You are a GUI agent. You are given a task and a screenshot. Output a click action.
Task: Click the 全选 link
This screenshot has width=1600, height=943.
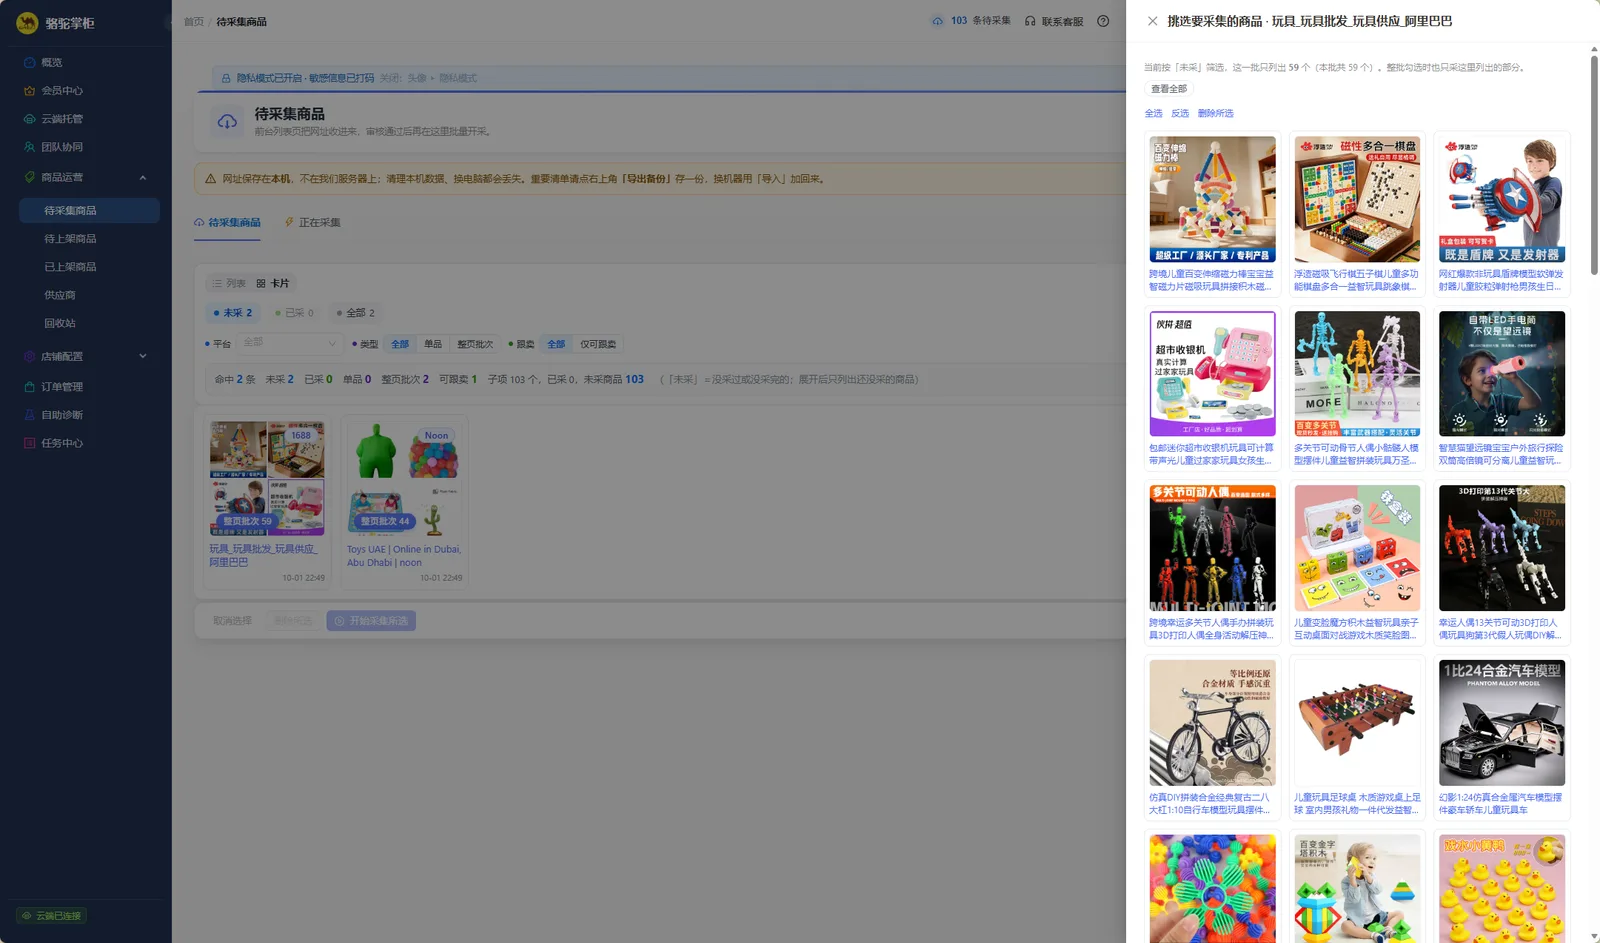[x=1153, y=113]
